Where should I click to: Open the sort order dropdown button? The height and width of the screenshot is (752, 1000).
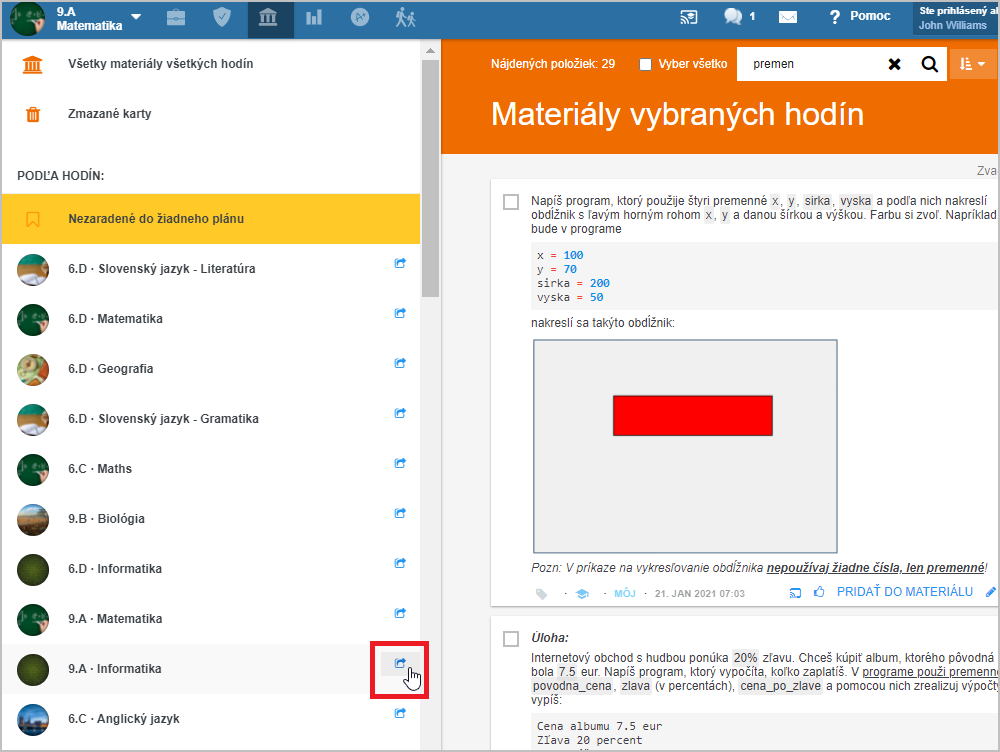pos(973,64)
